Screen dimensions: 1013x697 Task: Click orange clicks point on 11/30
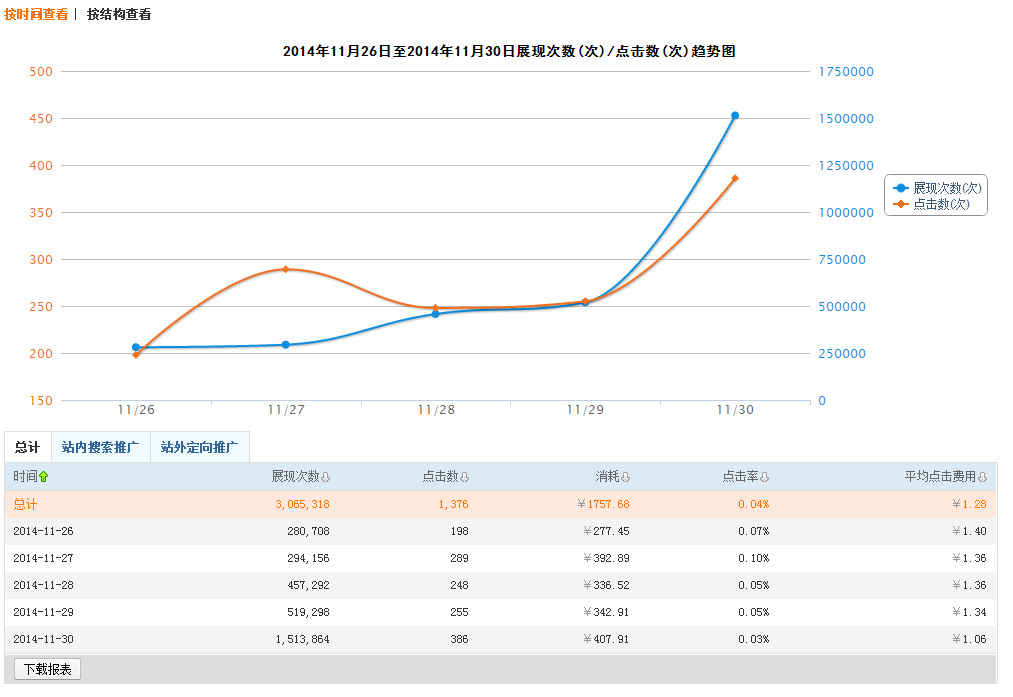735,178
